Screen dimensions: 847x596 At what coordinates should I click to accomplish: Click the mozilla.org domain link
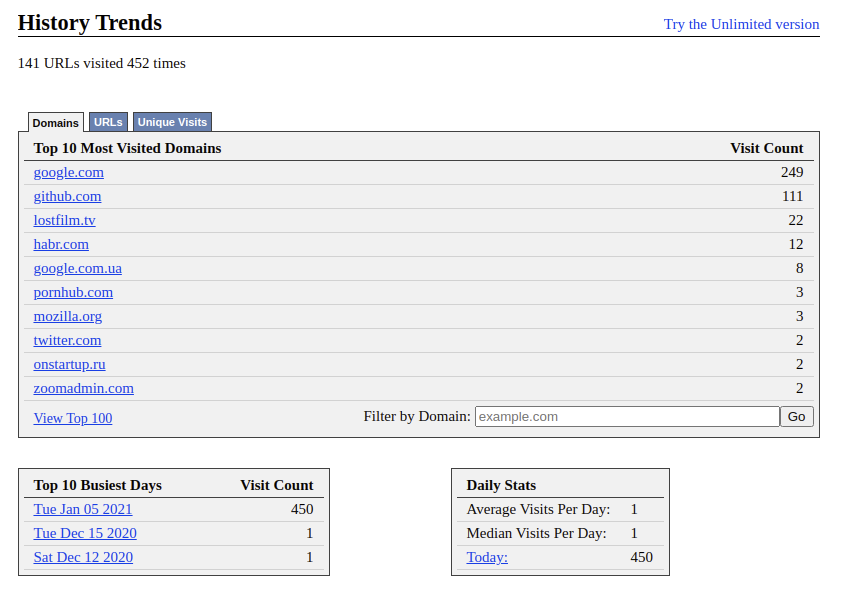coord(67,316)
